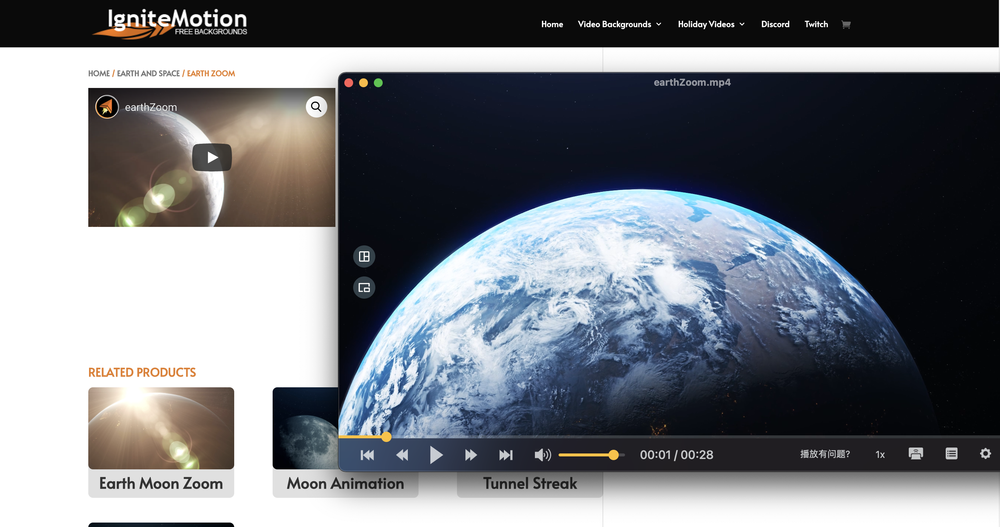Skip to the previous track in player
The height and width of the screenshot is (527, 1000).
click(367, 455)
